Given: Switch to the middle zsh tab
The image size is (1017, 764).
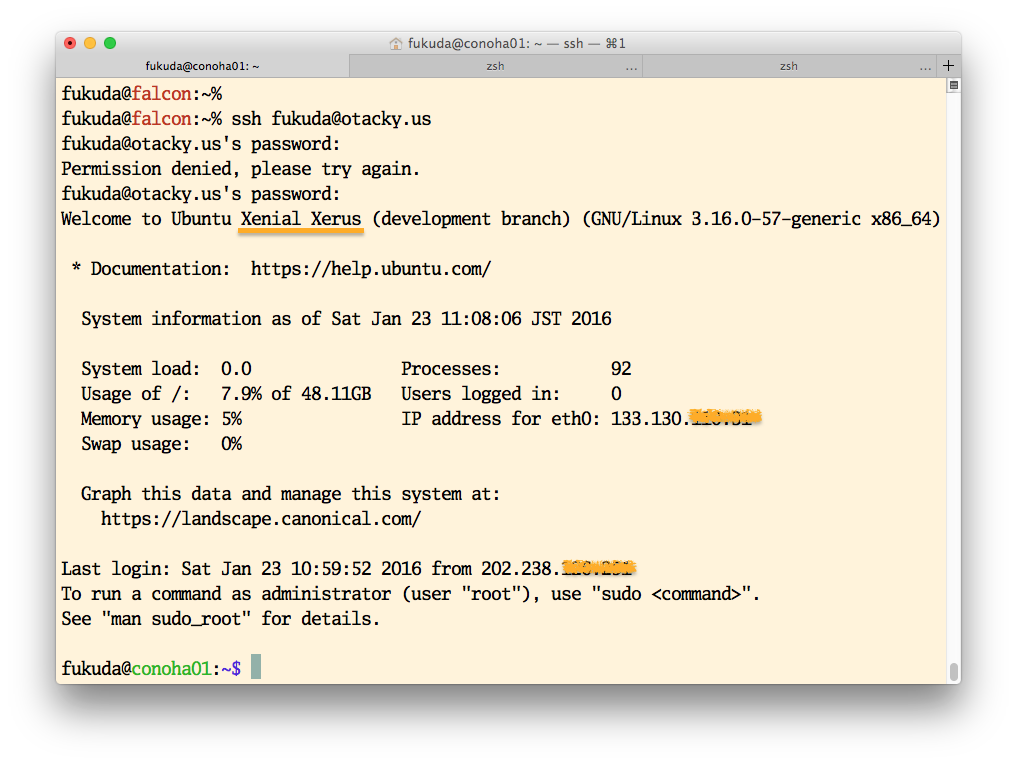Looking at the screenshot, I should click(x=496, y=66).
